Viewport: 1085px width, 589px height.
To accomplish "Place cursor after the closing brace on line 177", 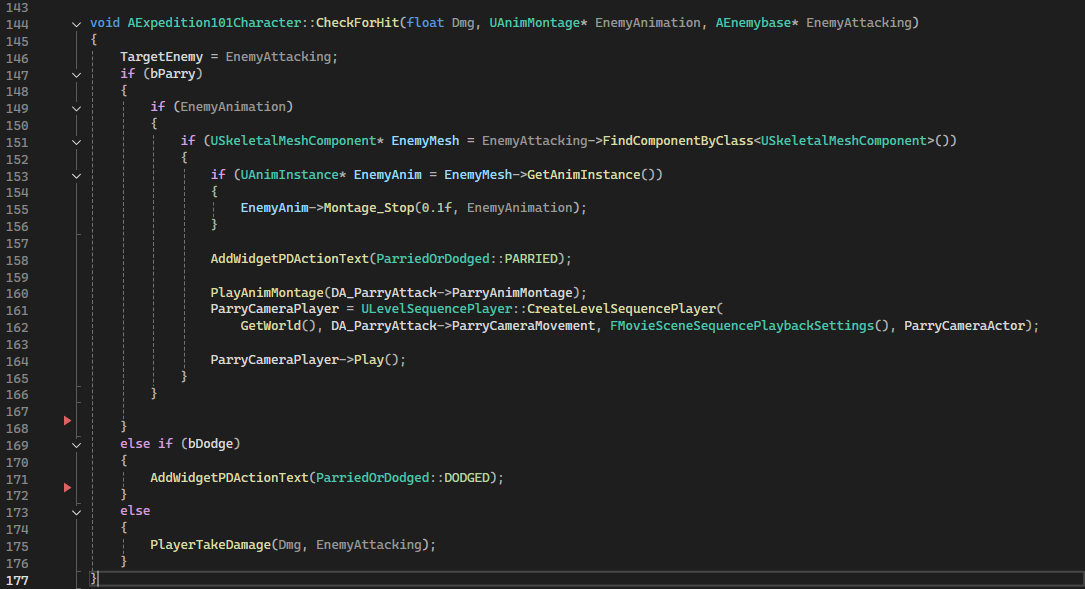I will [x=100, y=579].
